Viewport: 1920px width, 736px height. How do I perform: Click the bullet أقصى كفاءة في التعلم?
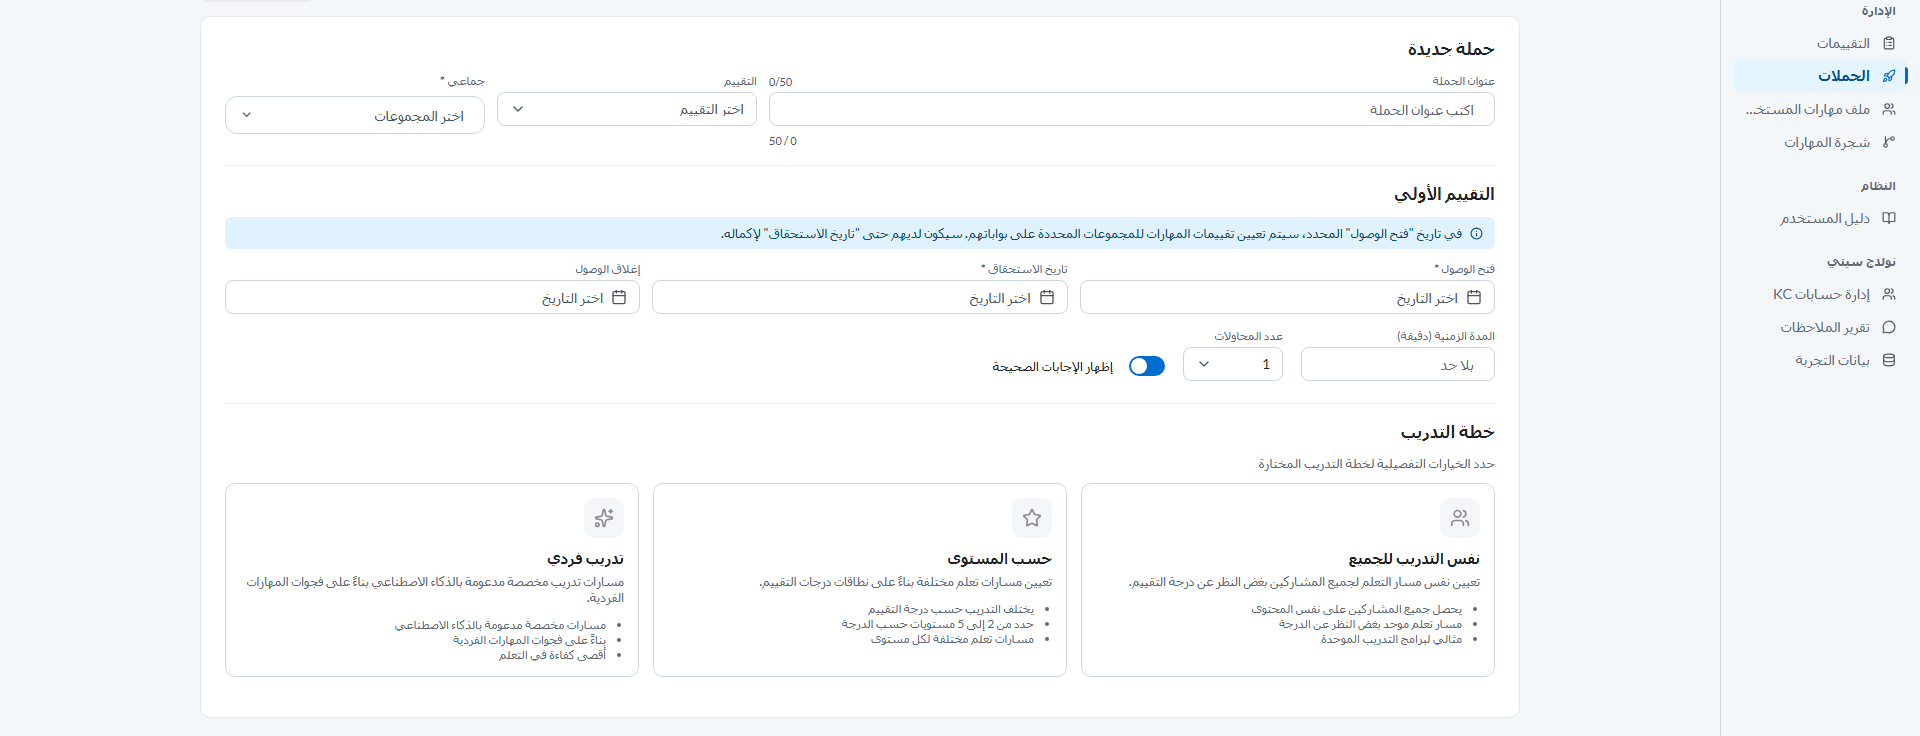pyautogui.click(x=553, y=655)
